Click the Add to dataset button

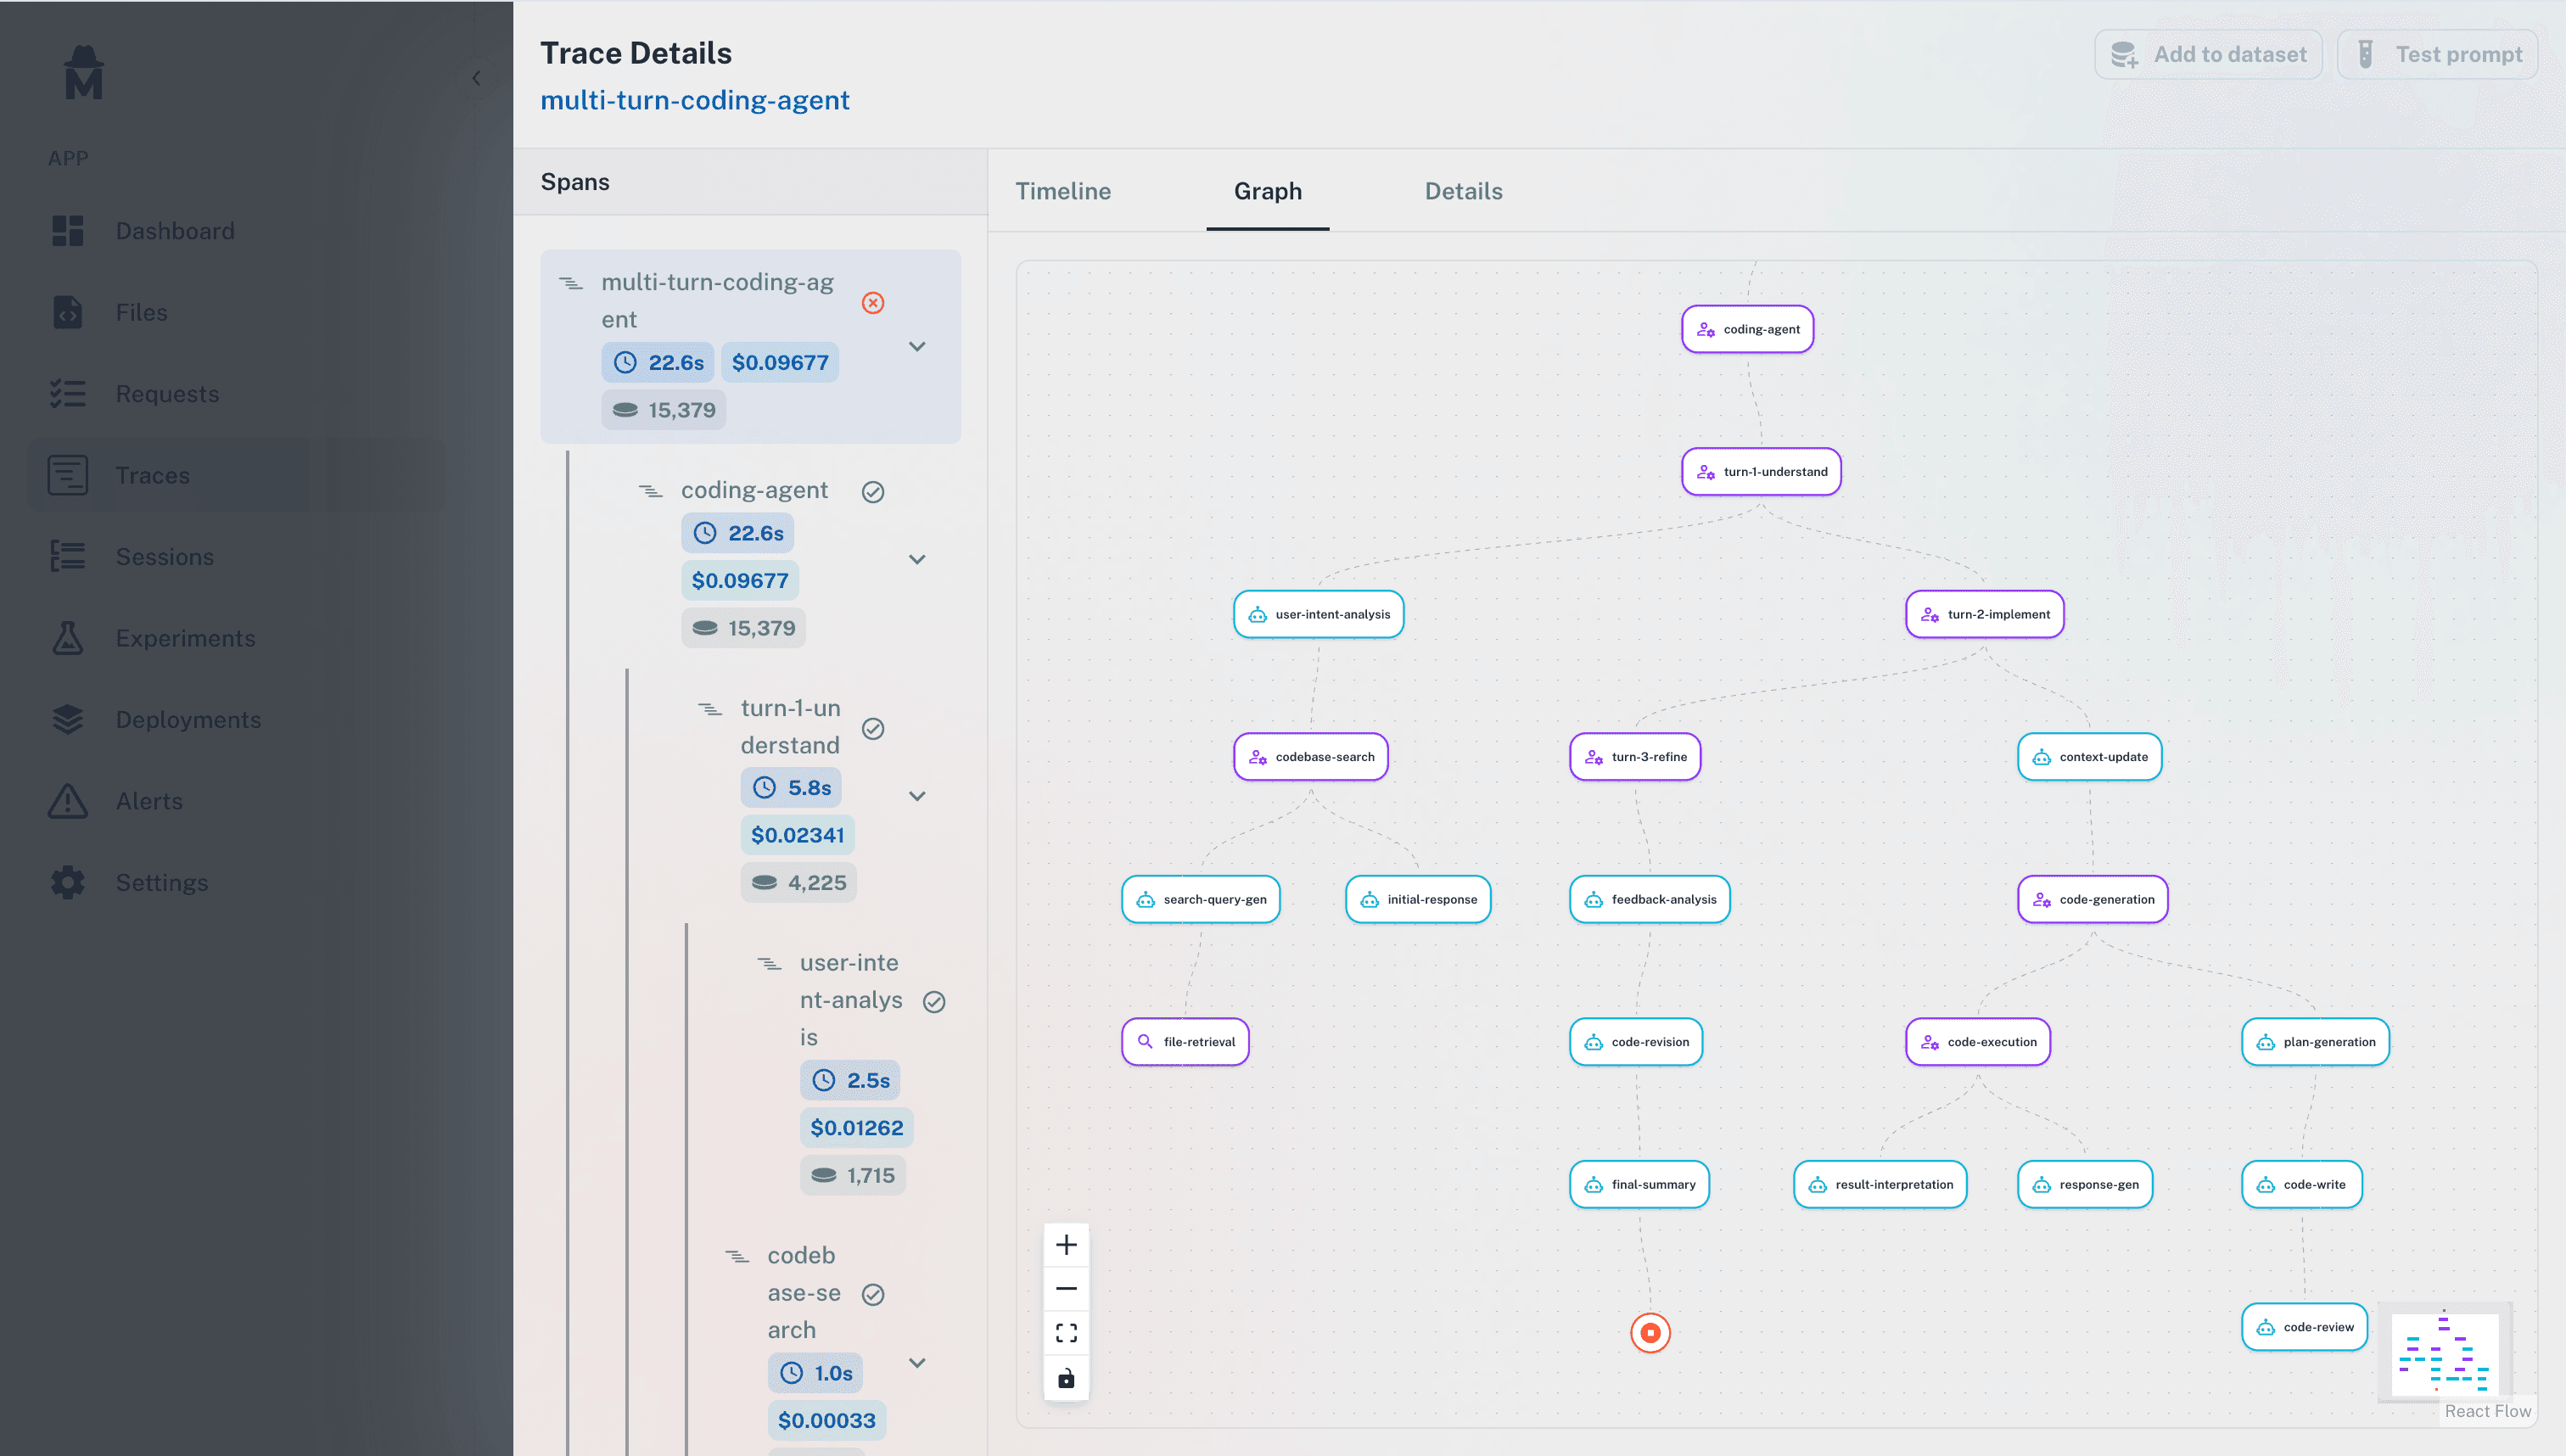click(x=2209, y=54)
